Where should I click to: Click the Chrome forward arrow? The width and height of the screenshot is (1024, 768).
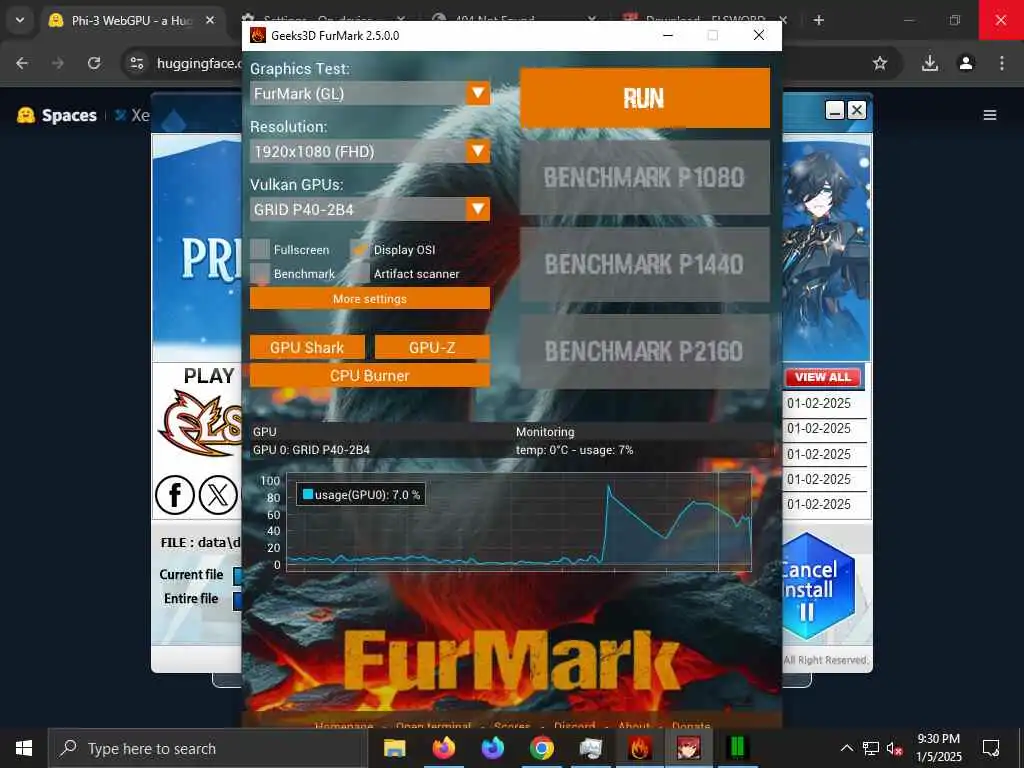58,63
